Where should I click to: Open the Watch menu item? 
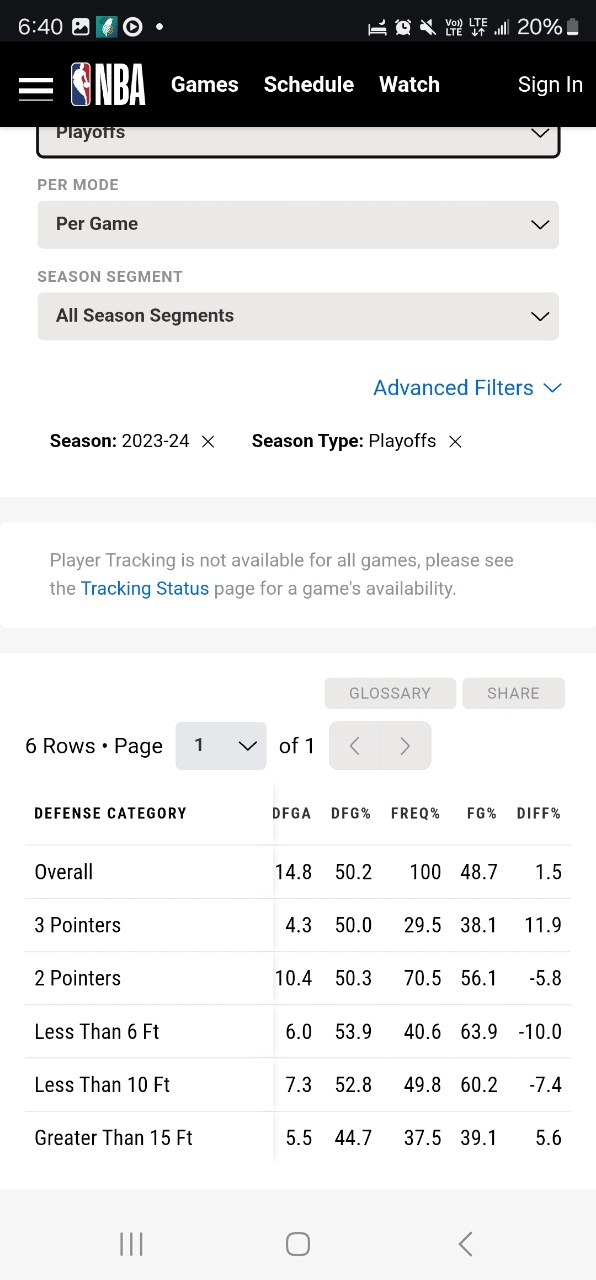[409, 85]
